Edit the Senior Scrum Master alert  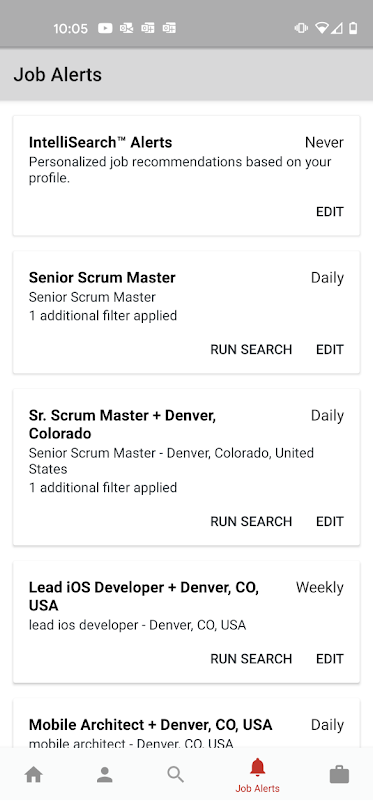(330, 349)
